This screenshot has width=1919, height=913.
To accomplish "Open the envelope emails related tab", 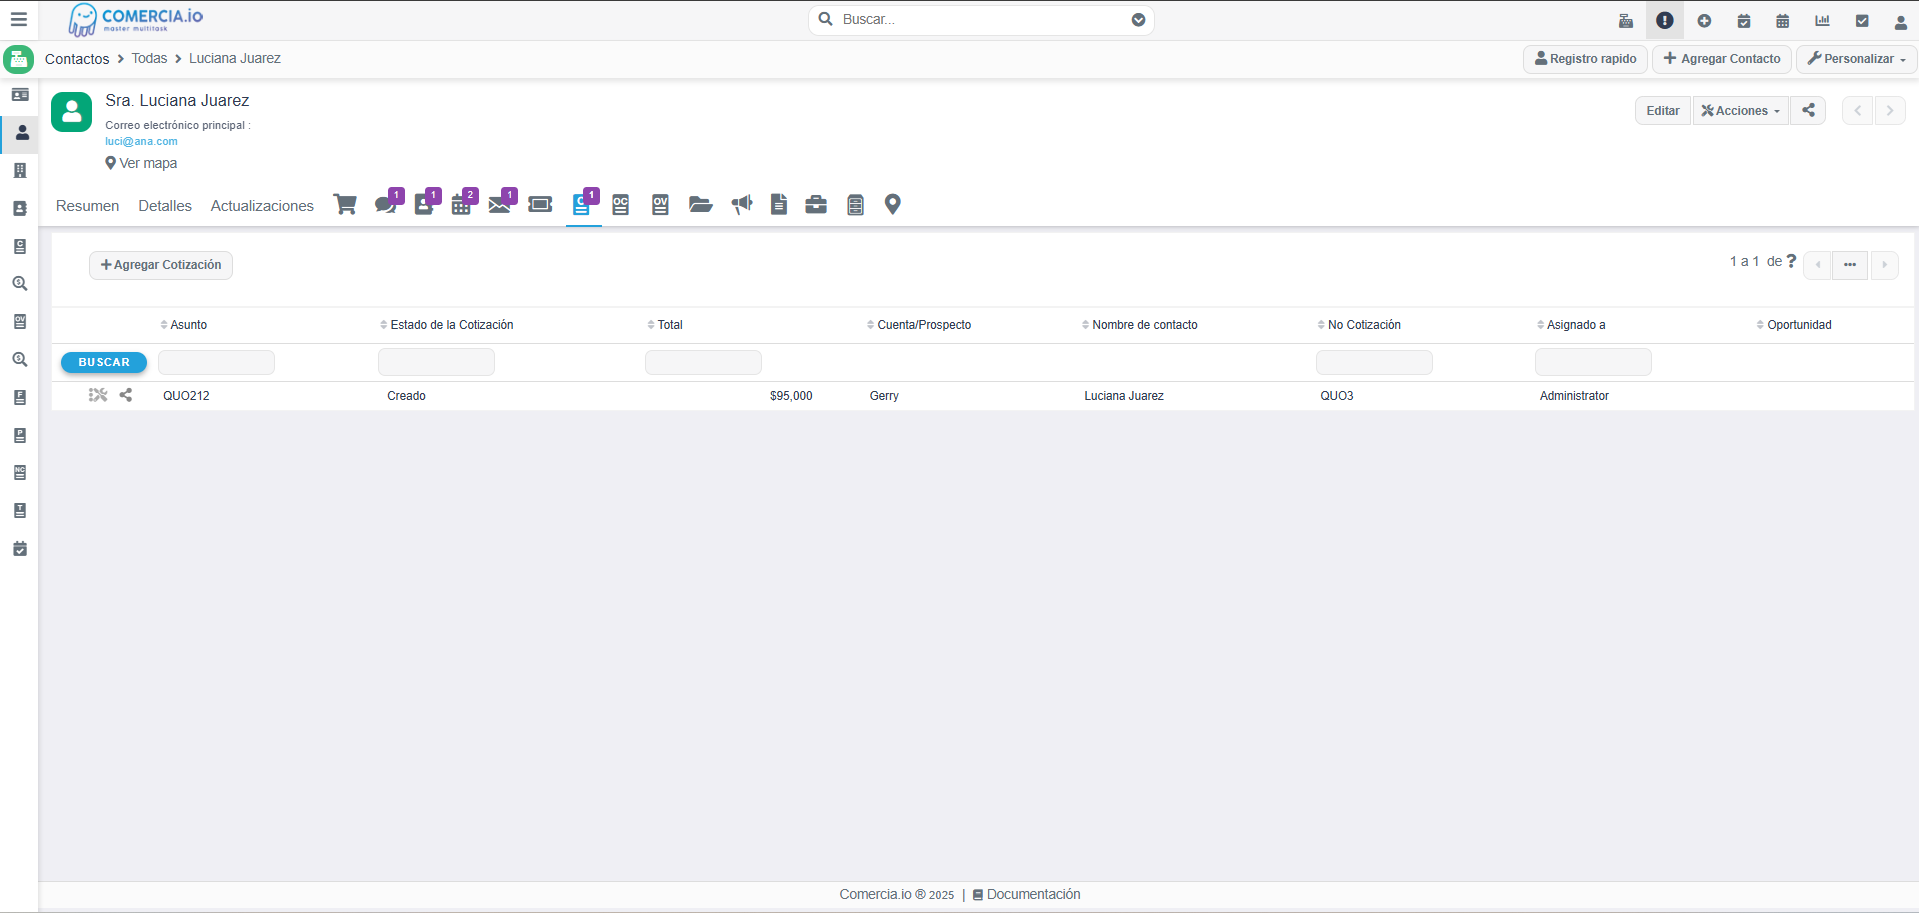I will tap(502, 203).
